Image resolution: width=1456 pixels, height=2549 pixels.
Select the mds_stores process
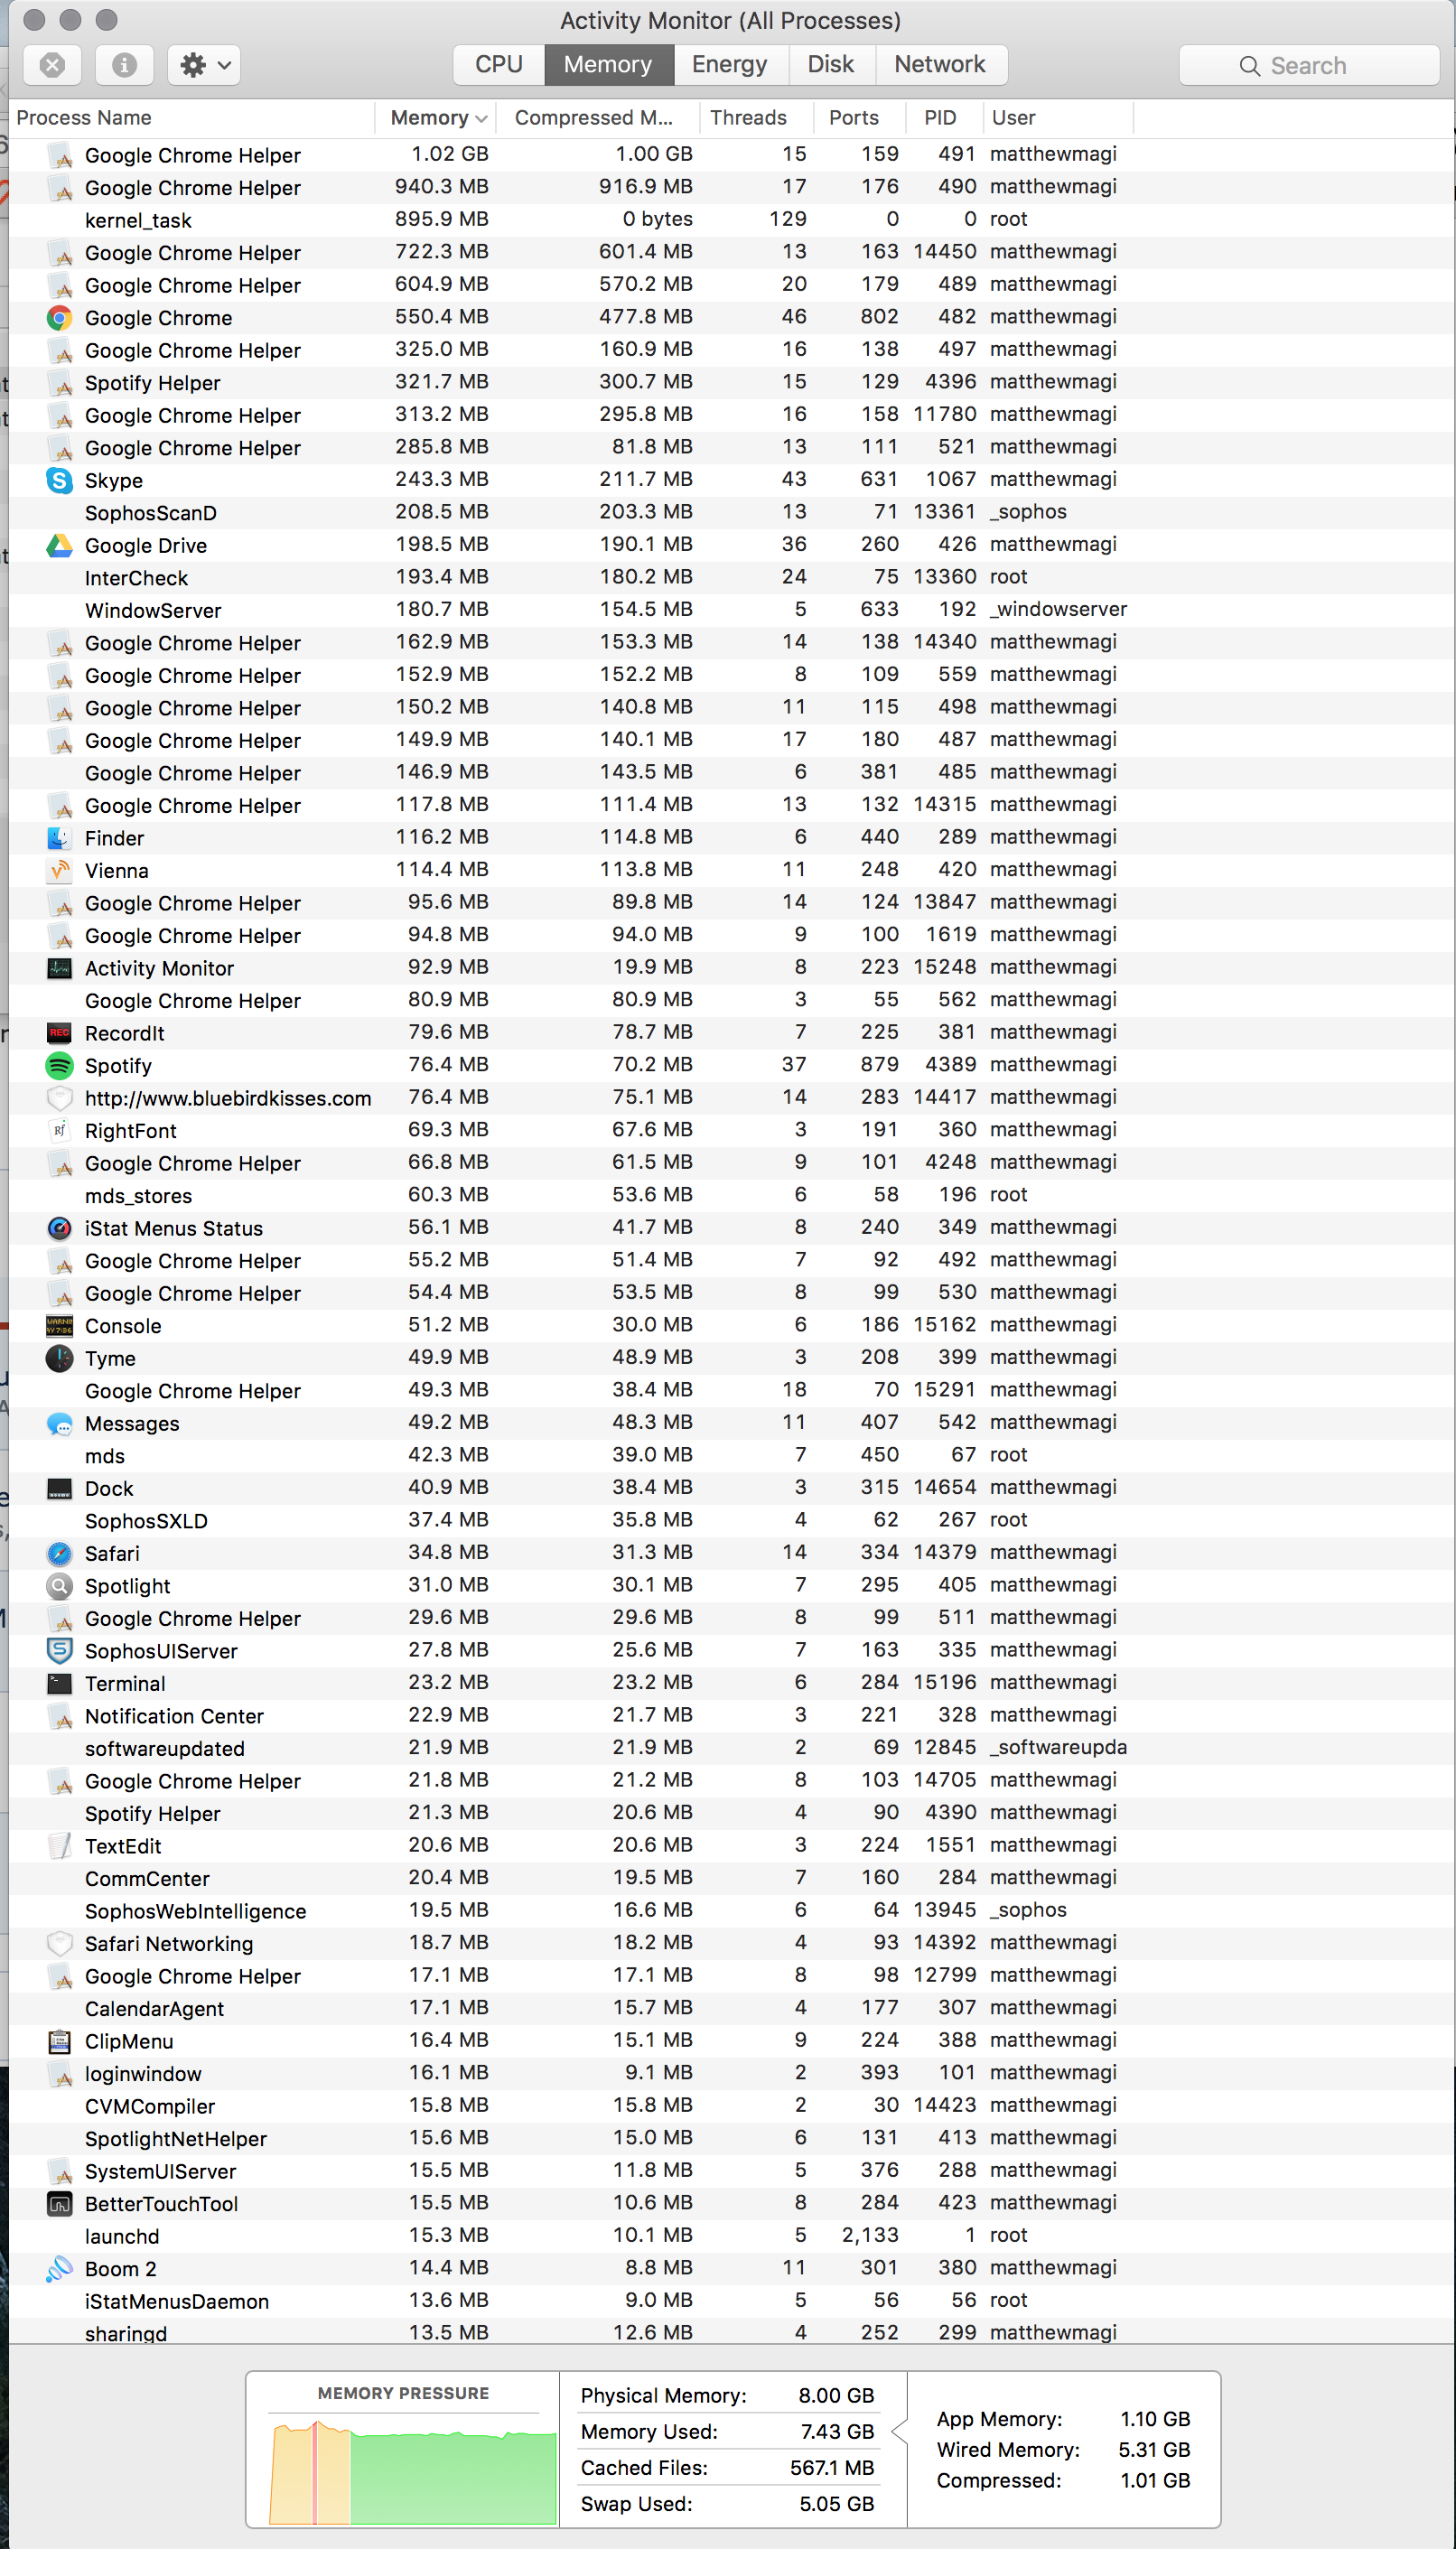(732, 1195)
